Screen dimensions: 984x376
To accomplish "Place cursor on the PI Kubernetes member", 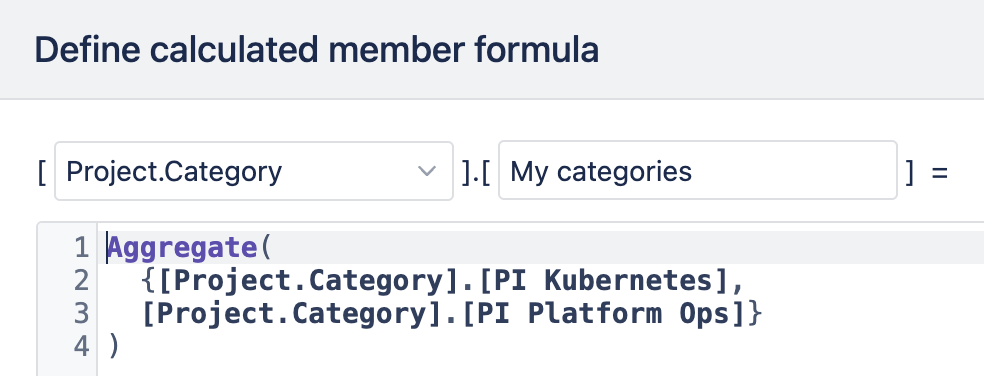I will [597, 281].
